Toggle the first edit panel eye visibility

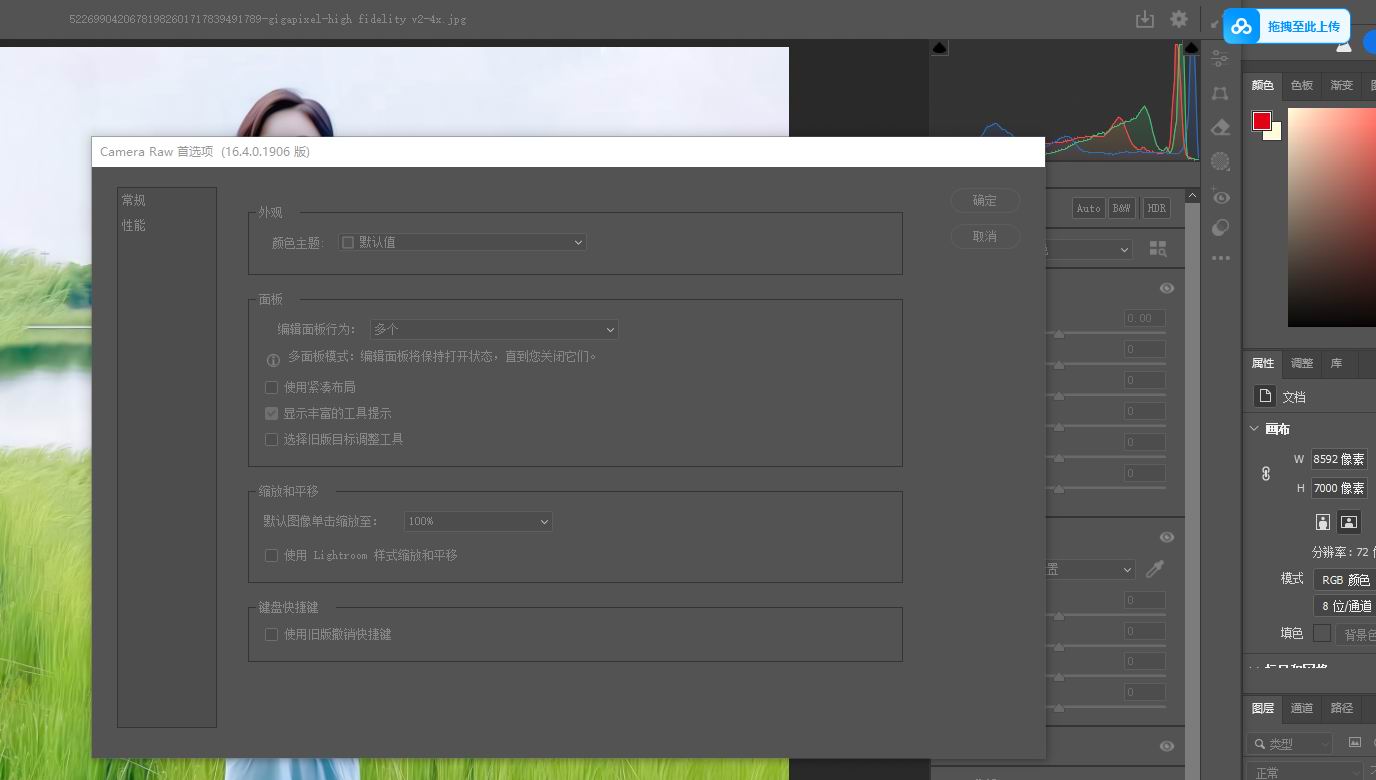(1166, 288)
